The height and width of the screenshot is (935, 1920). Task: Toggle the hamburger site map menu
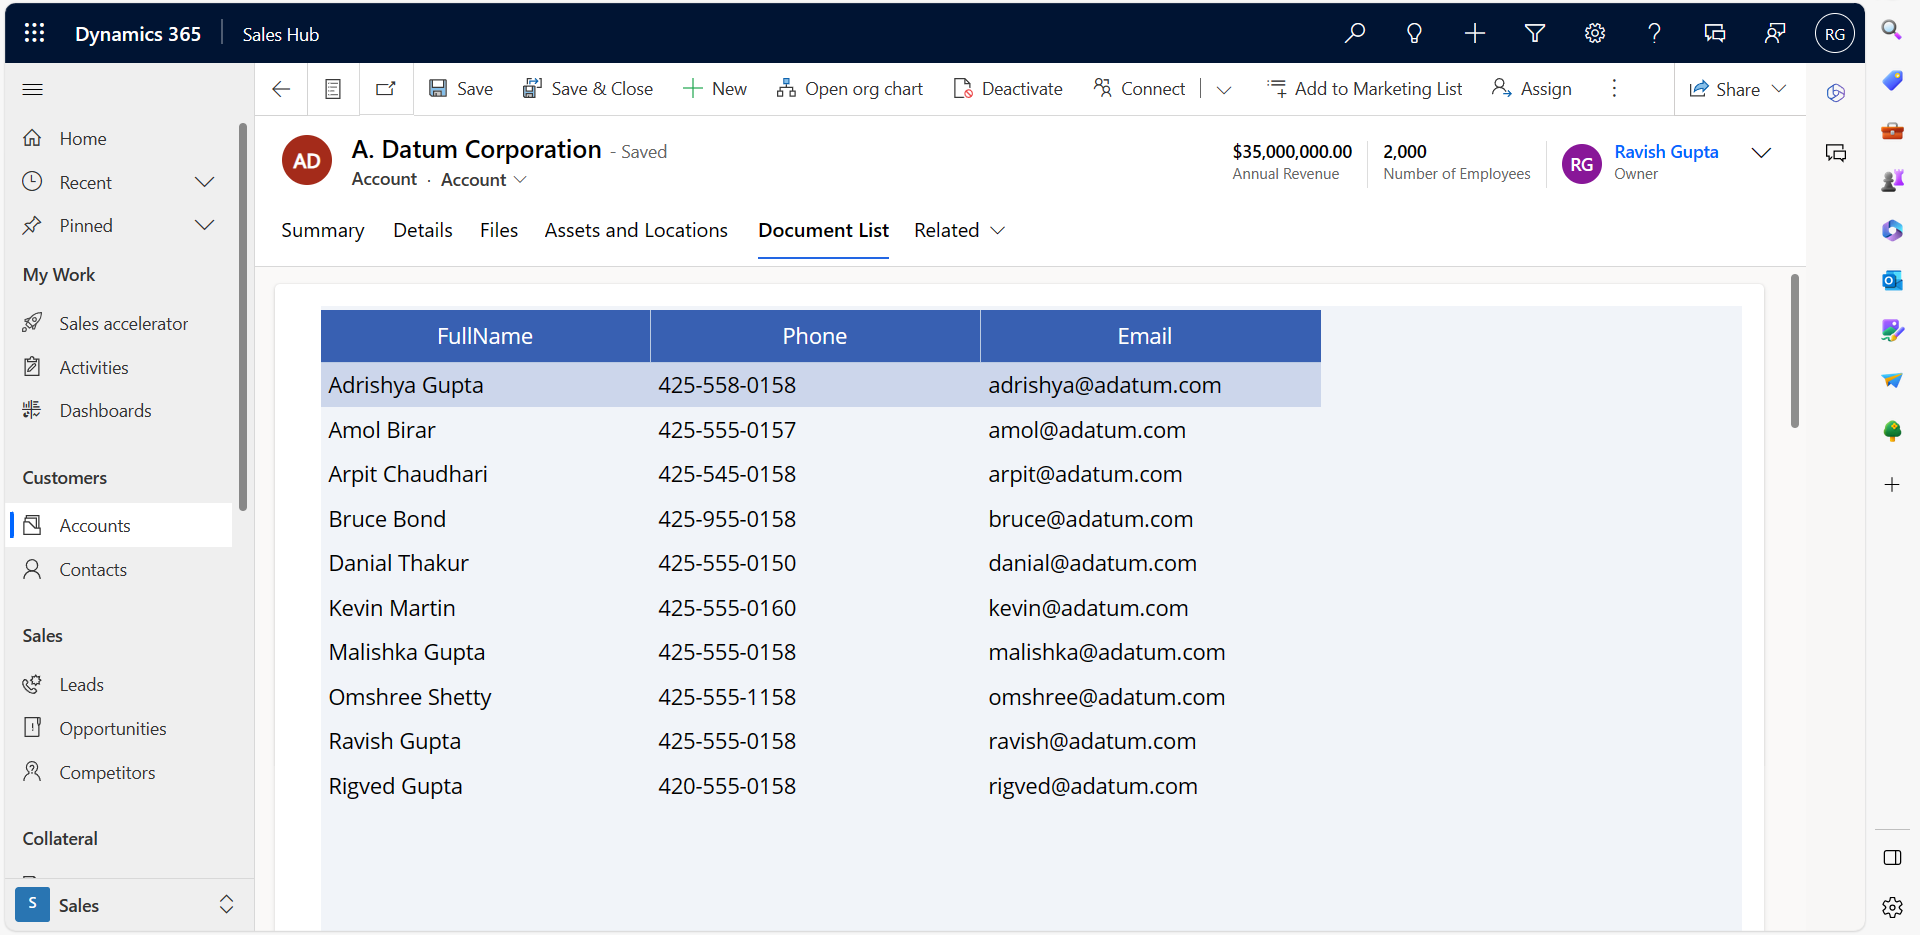33,89
